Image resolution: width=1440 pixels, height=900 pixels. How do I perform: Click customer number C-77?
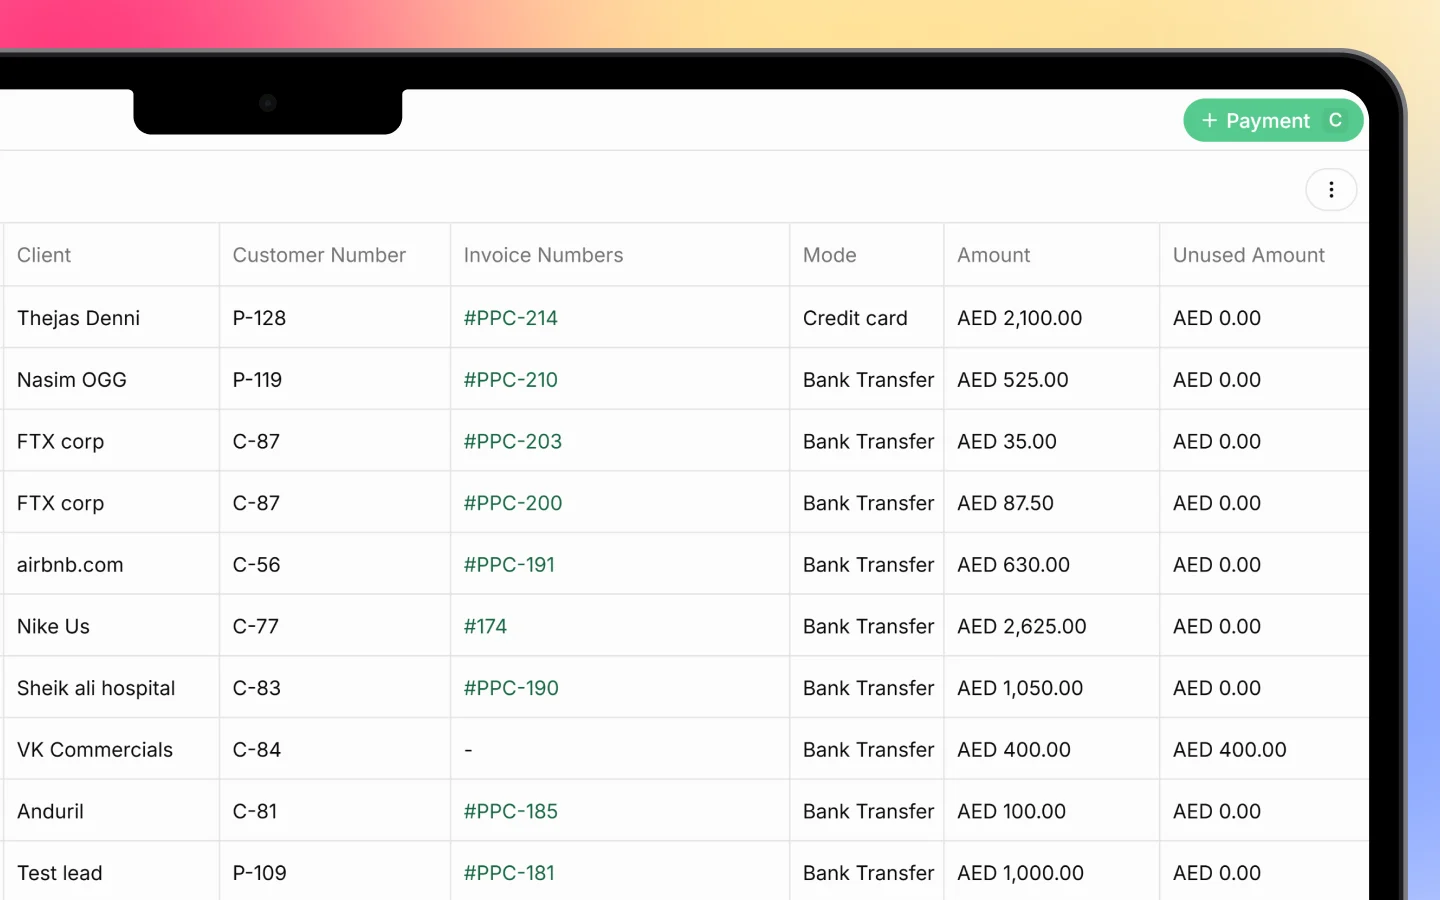(x=255, y=626)
